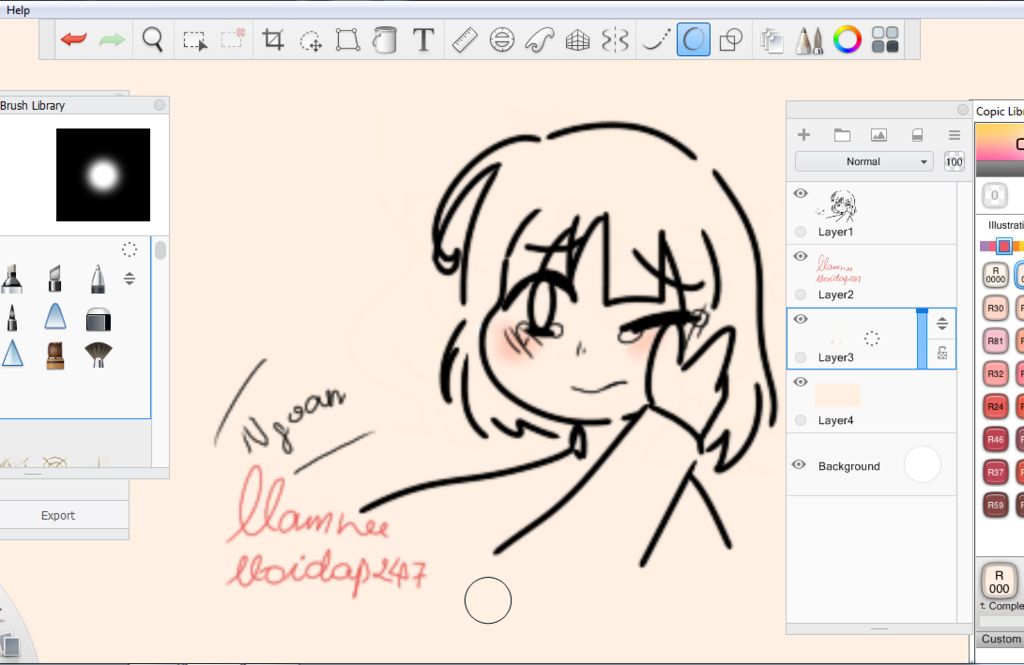Screen dimensions: 1024x665
Task: Hide the Background layer eye icon
Action: [799, 464]
